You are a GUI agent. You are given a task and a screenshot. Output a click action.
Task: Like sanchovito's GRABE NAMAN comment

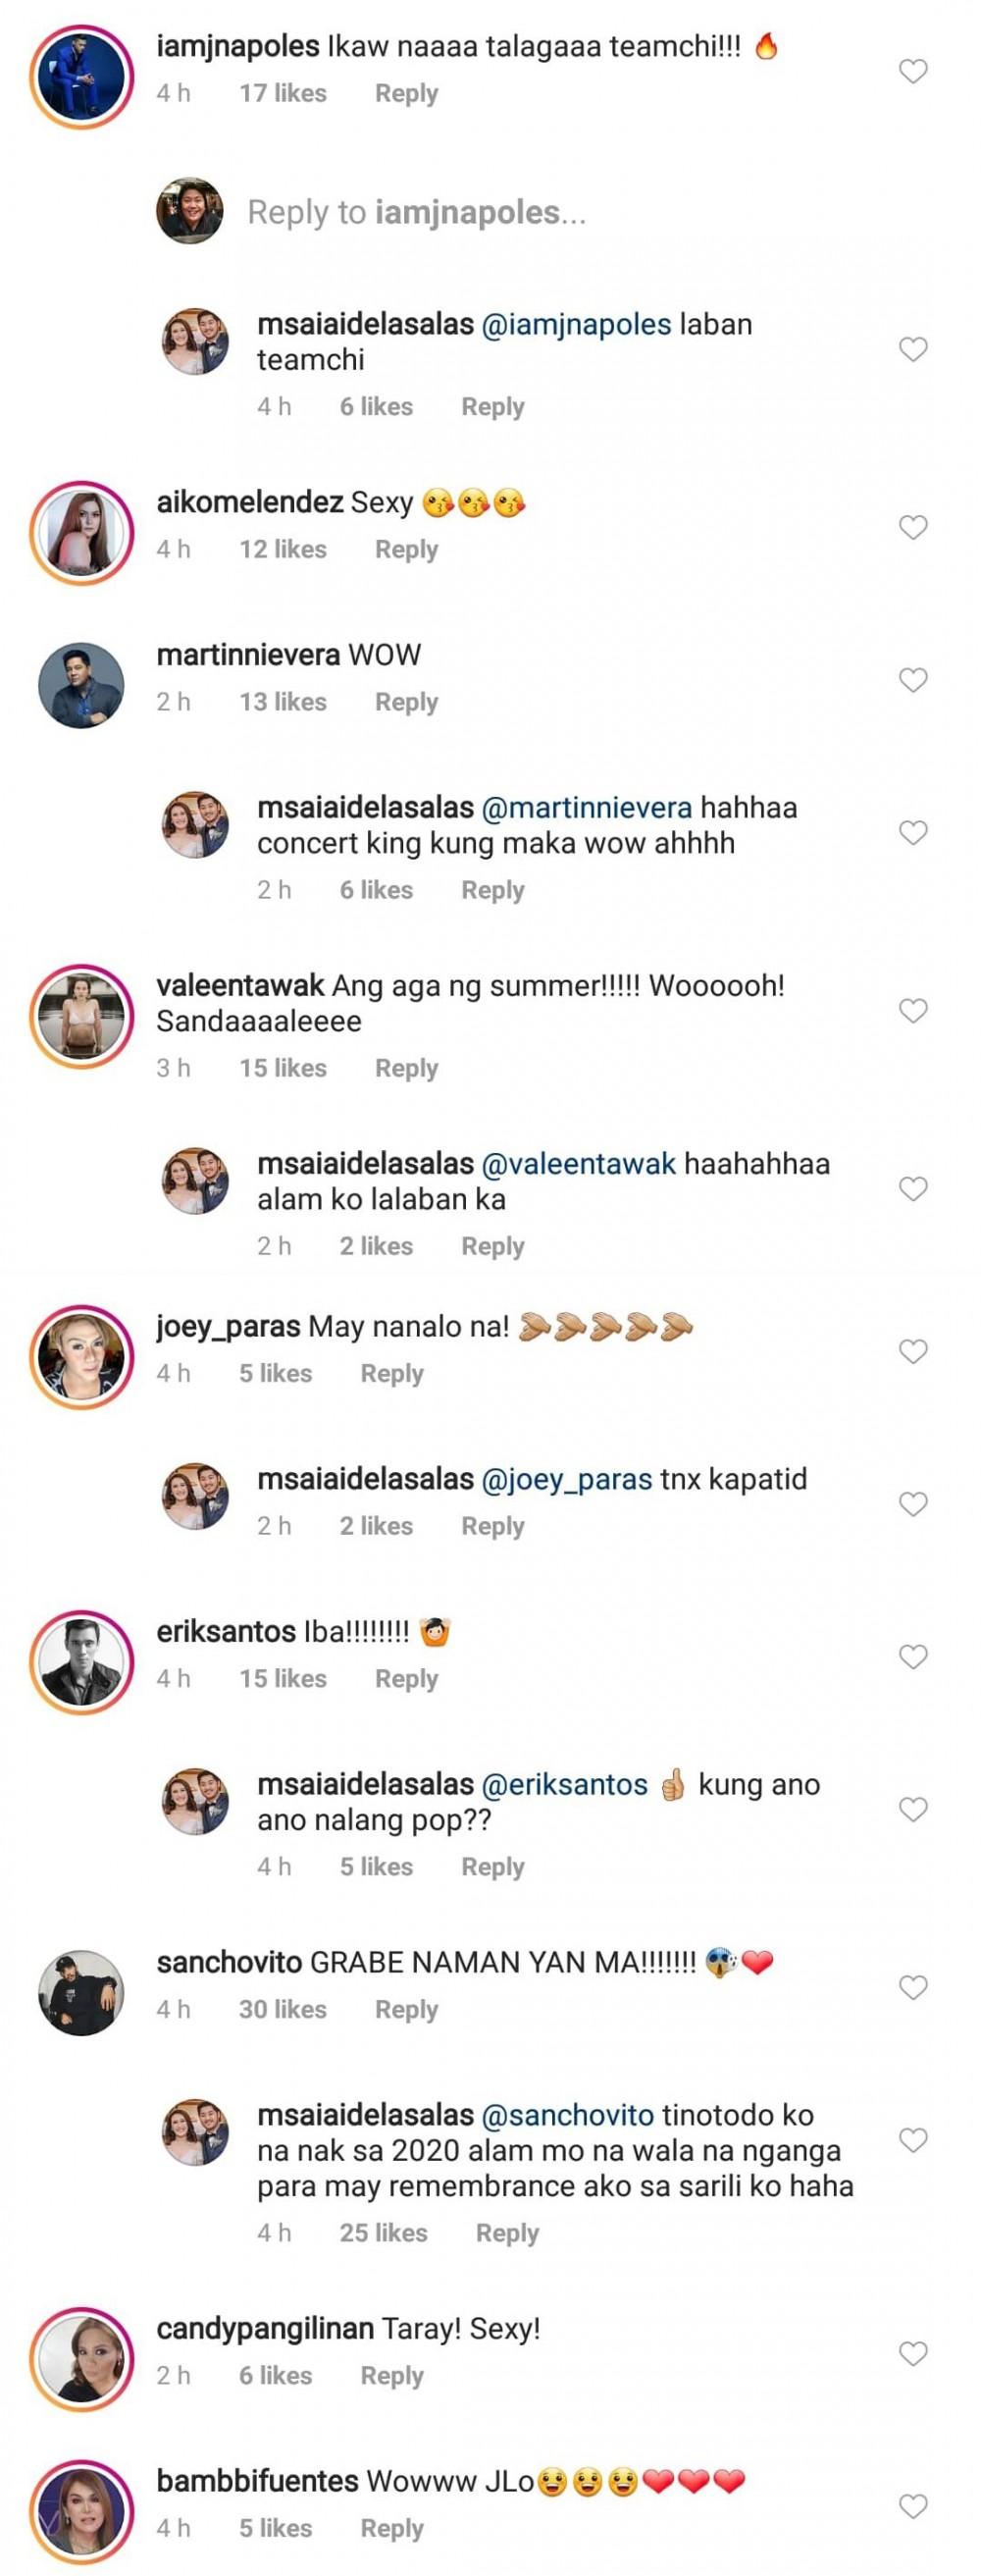click(913, 1987)
